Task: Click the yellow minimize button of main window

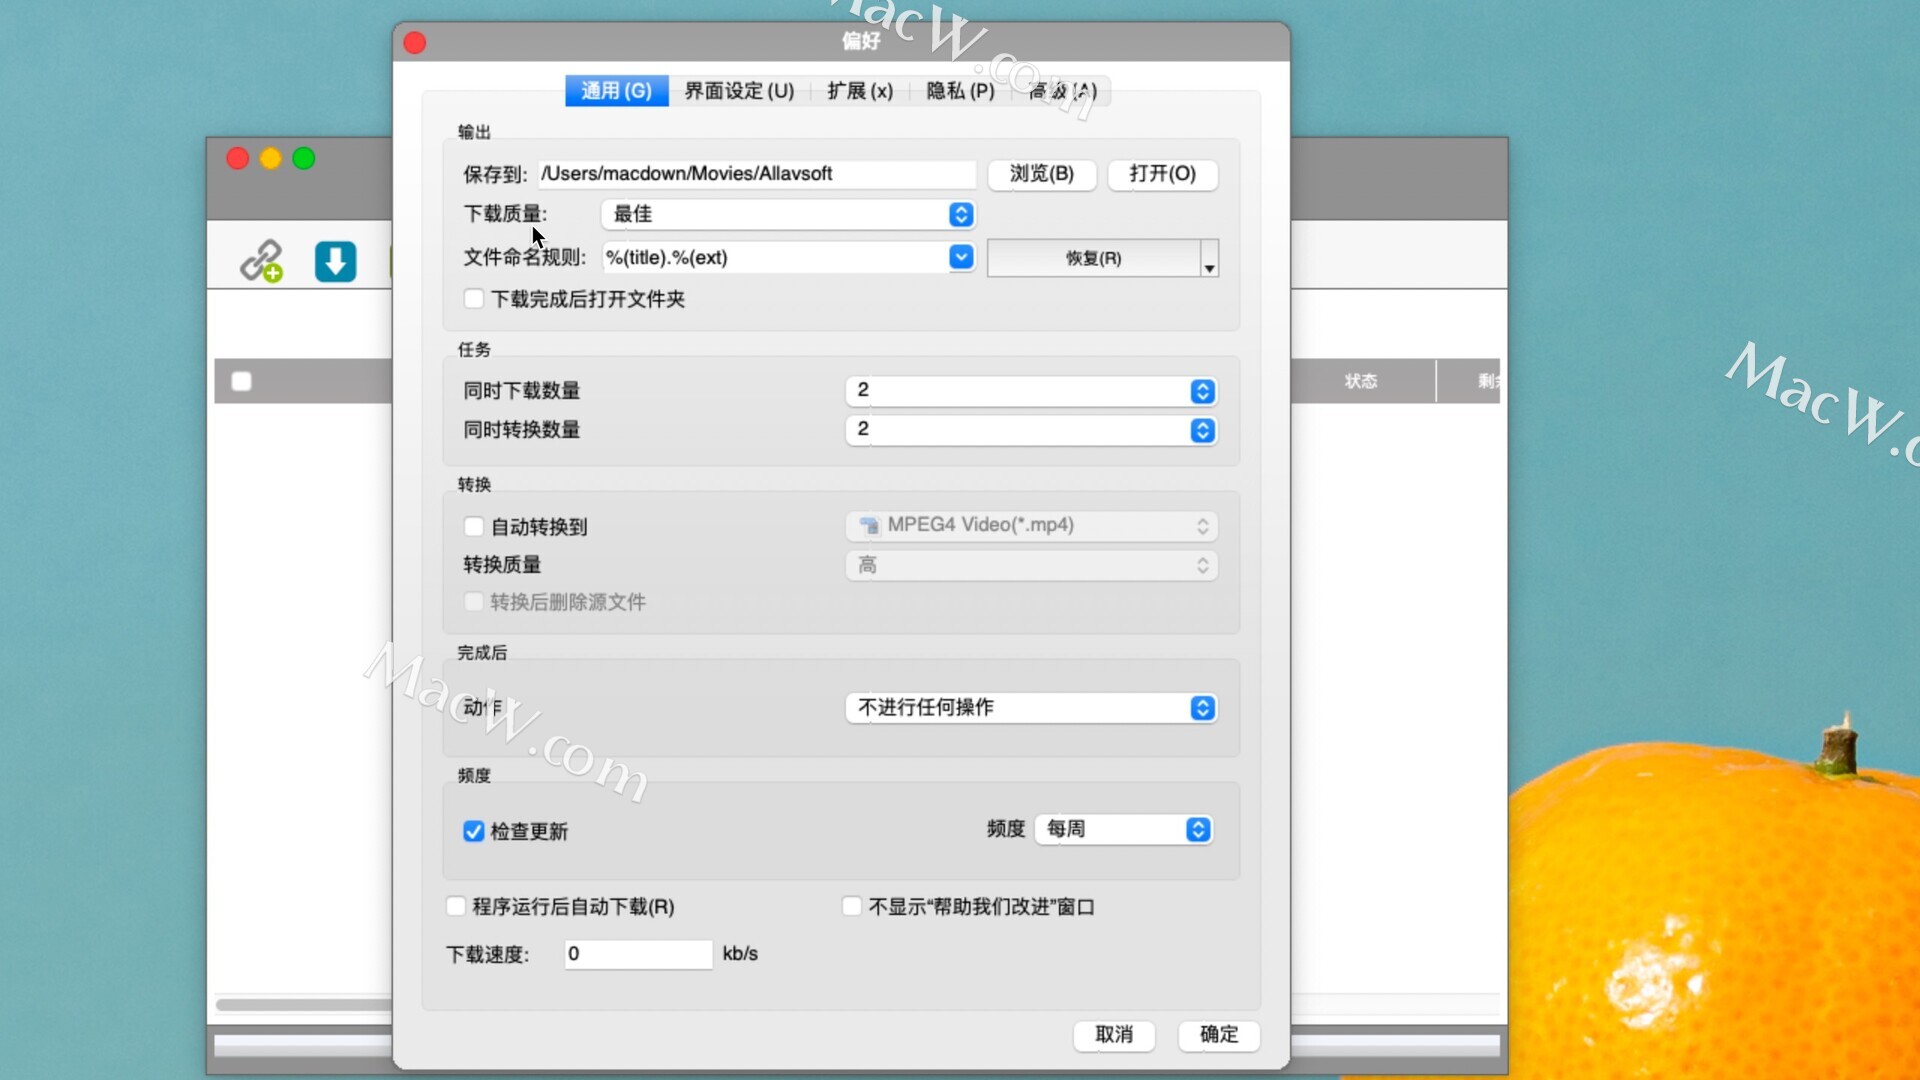Action: click(270, 158)
